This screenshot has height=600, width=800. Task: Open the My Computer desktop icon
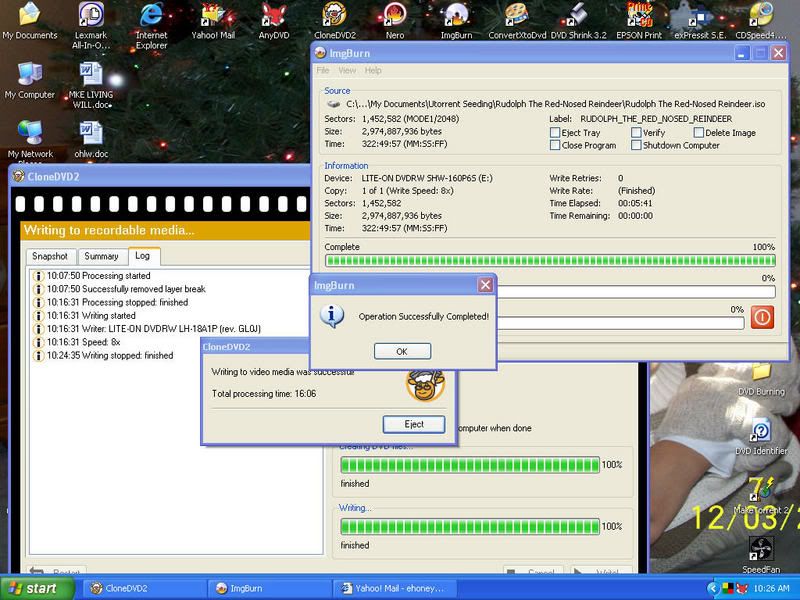pos(30,81)
